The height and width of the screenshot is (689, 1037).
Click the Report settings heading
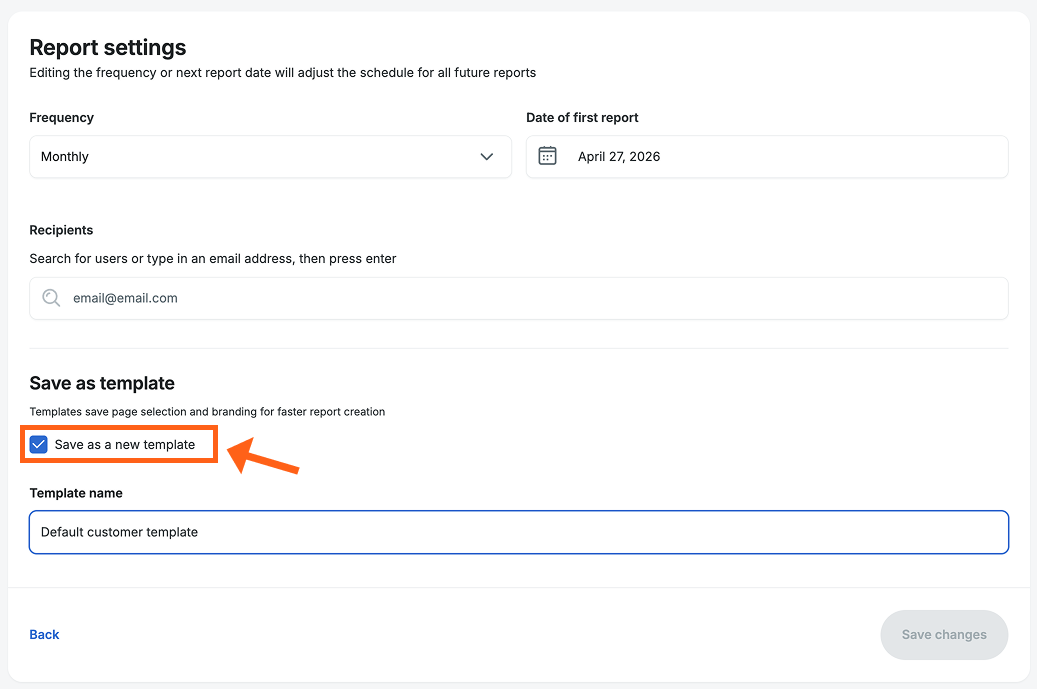108,47
